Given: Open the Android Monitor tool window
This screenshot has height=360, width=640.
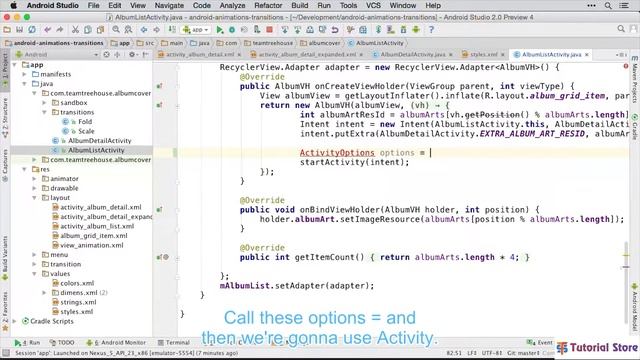Looking at the screenshot, I should click(116, 342).
